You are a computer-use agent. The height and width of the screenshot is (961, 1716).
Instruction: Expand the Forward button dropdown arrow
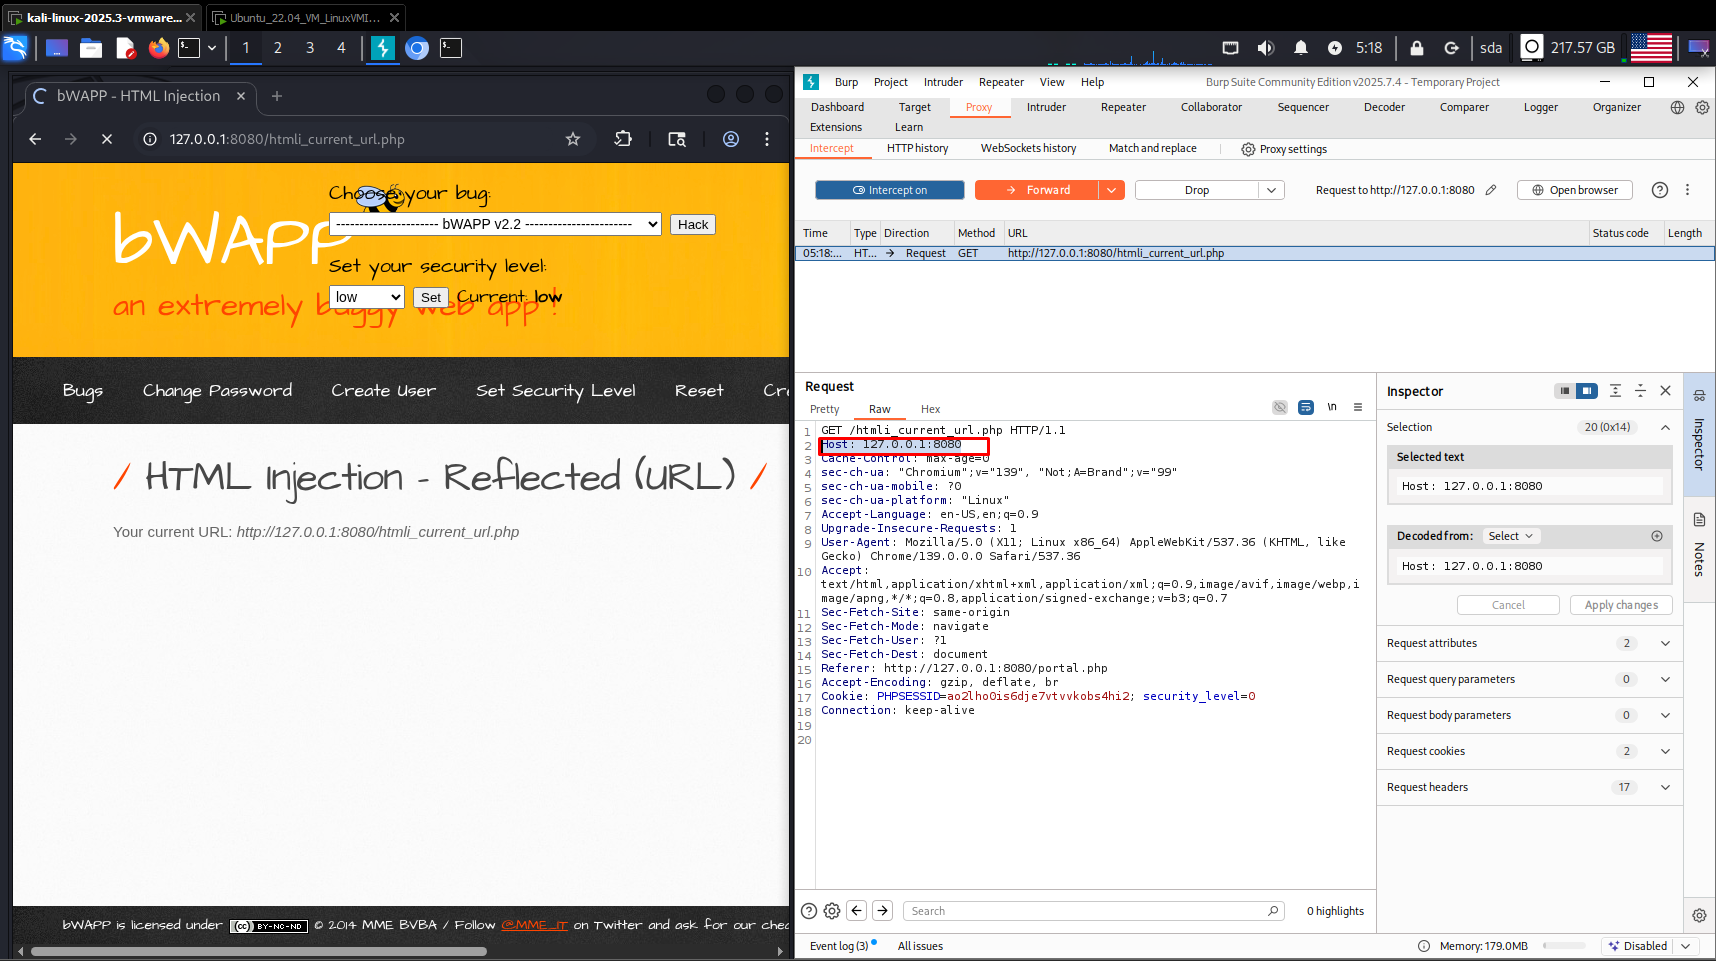[x=1111, y=190]
